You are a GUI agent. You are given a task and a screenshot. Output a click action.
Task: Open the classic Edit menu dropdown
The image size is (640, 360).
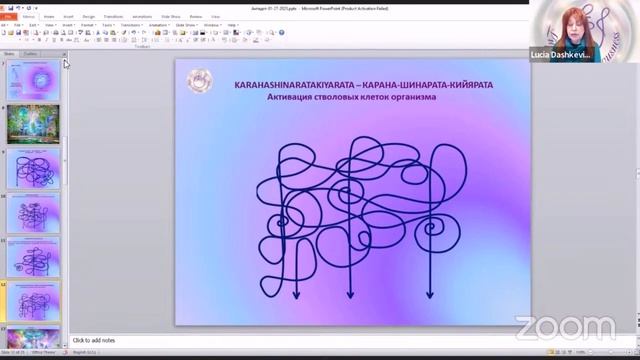[34, 25]
